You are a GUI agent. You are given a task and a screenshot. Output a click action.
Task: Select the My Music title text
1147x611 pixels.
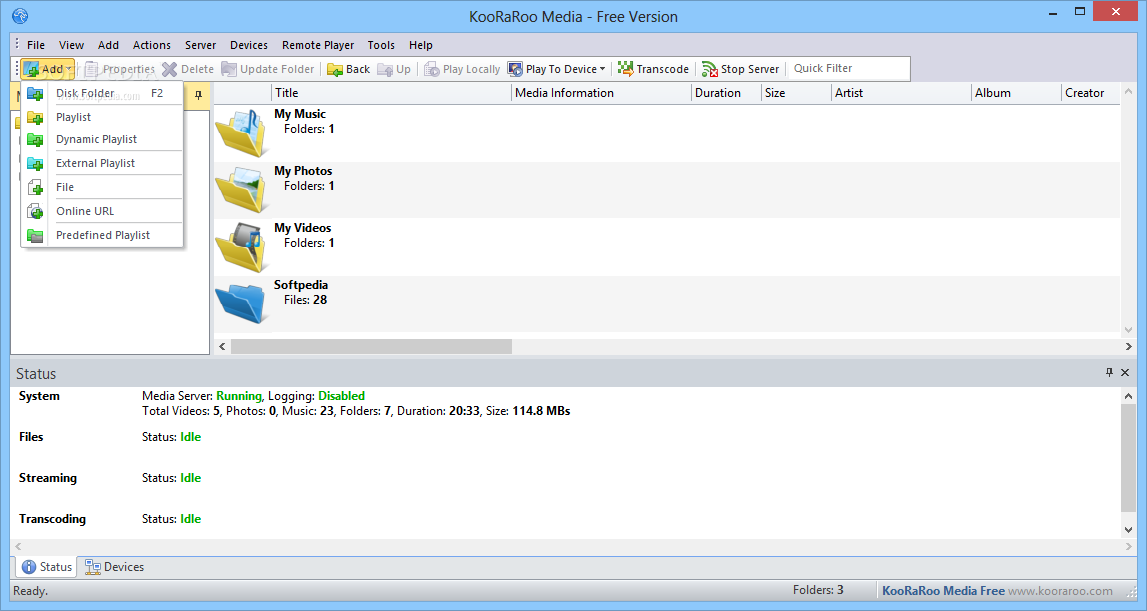coord(300,114)
